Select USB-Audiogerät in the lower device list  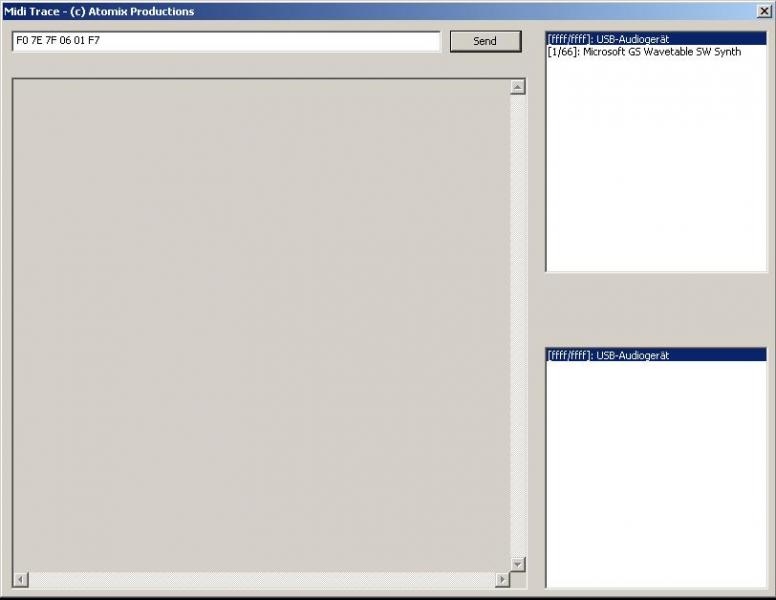tap(656, 355)
